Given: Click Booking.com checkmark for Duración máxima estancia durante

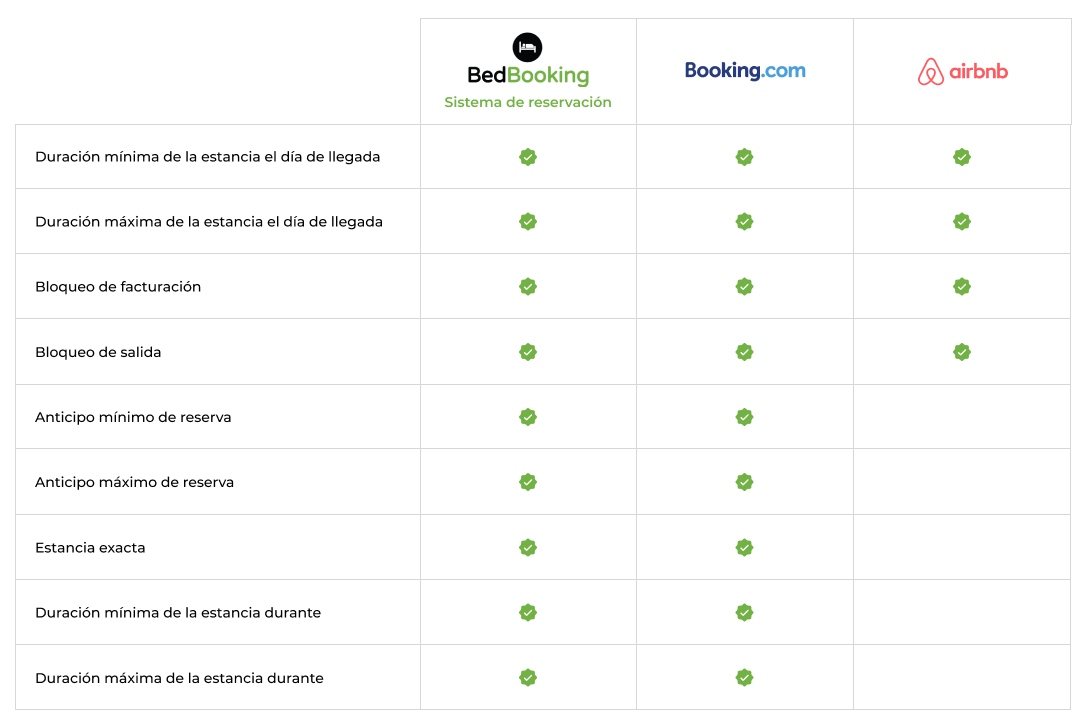Looking at the screenshot, I should click(745, 677).
